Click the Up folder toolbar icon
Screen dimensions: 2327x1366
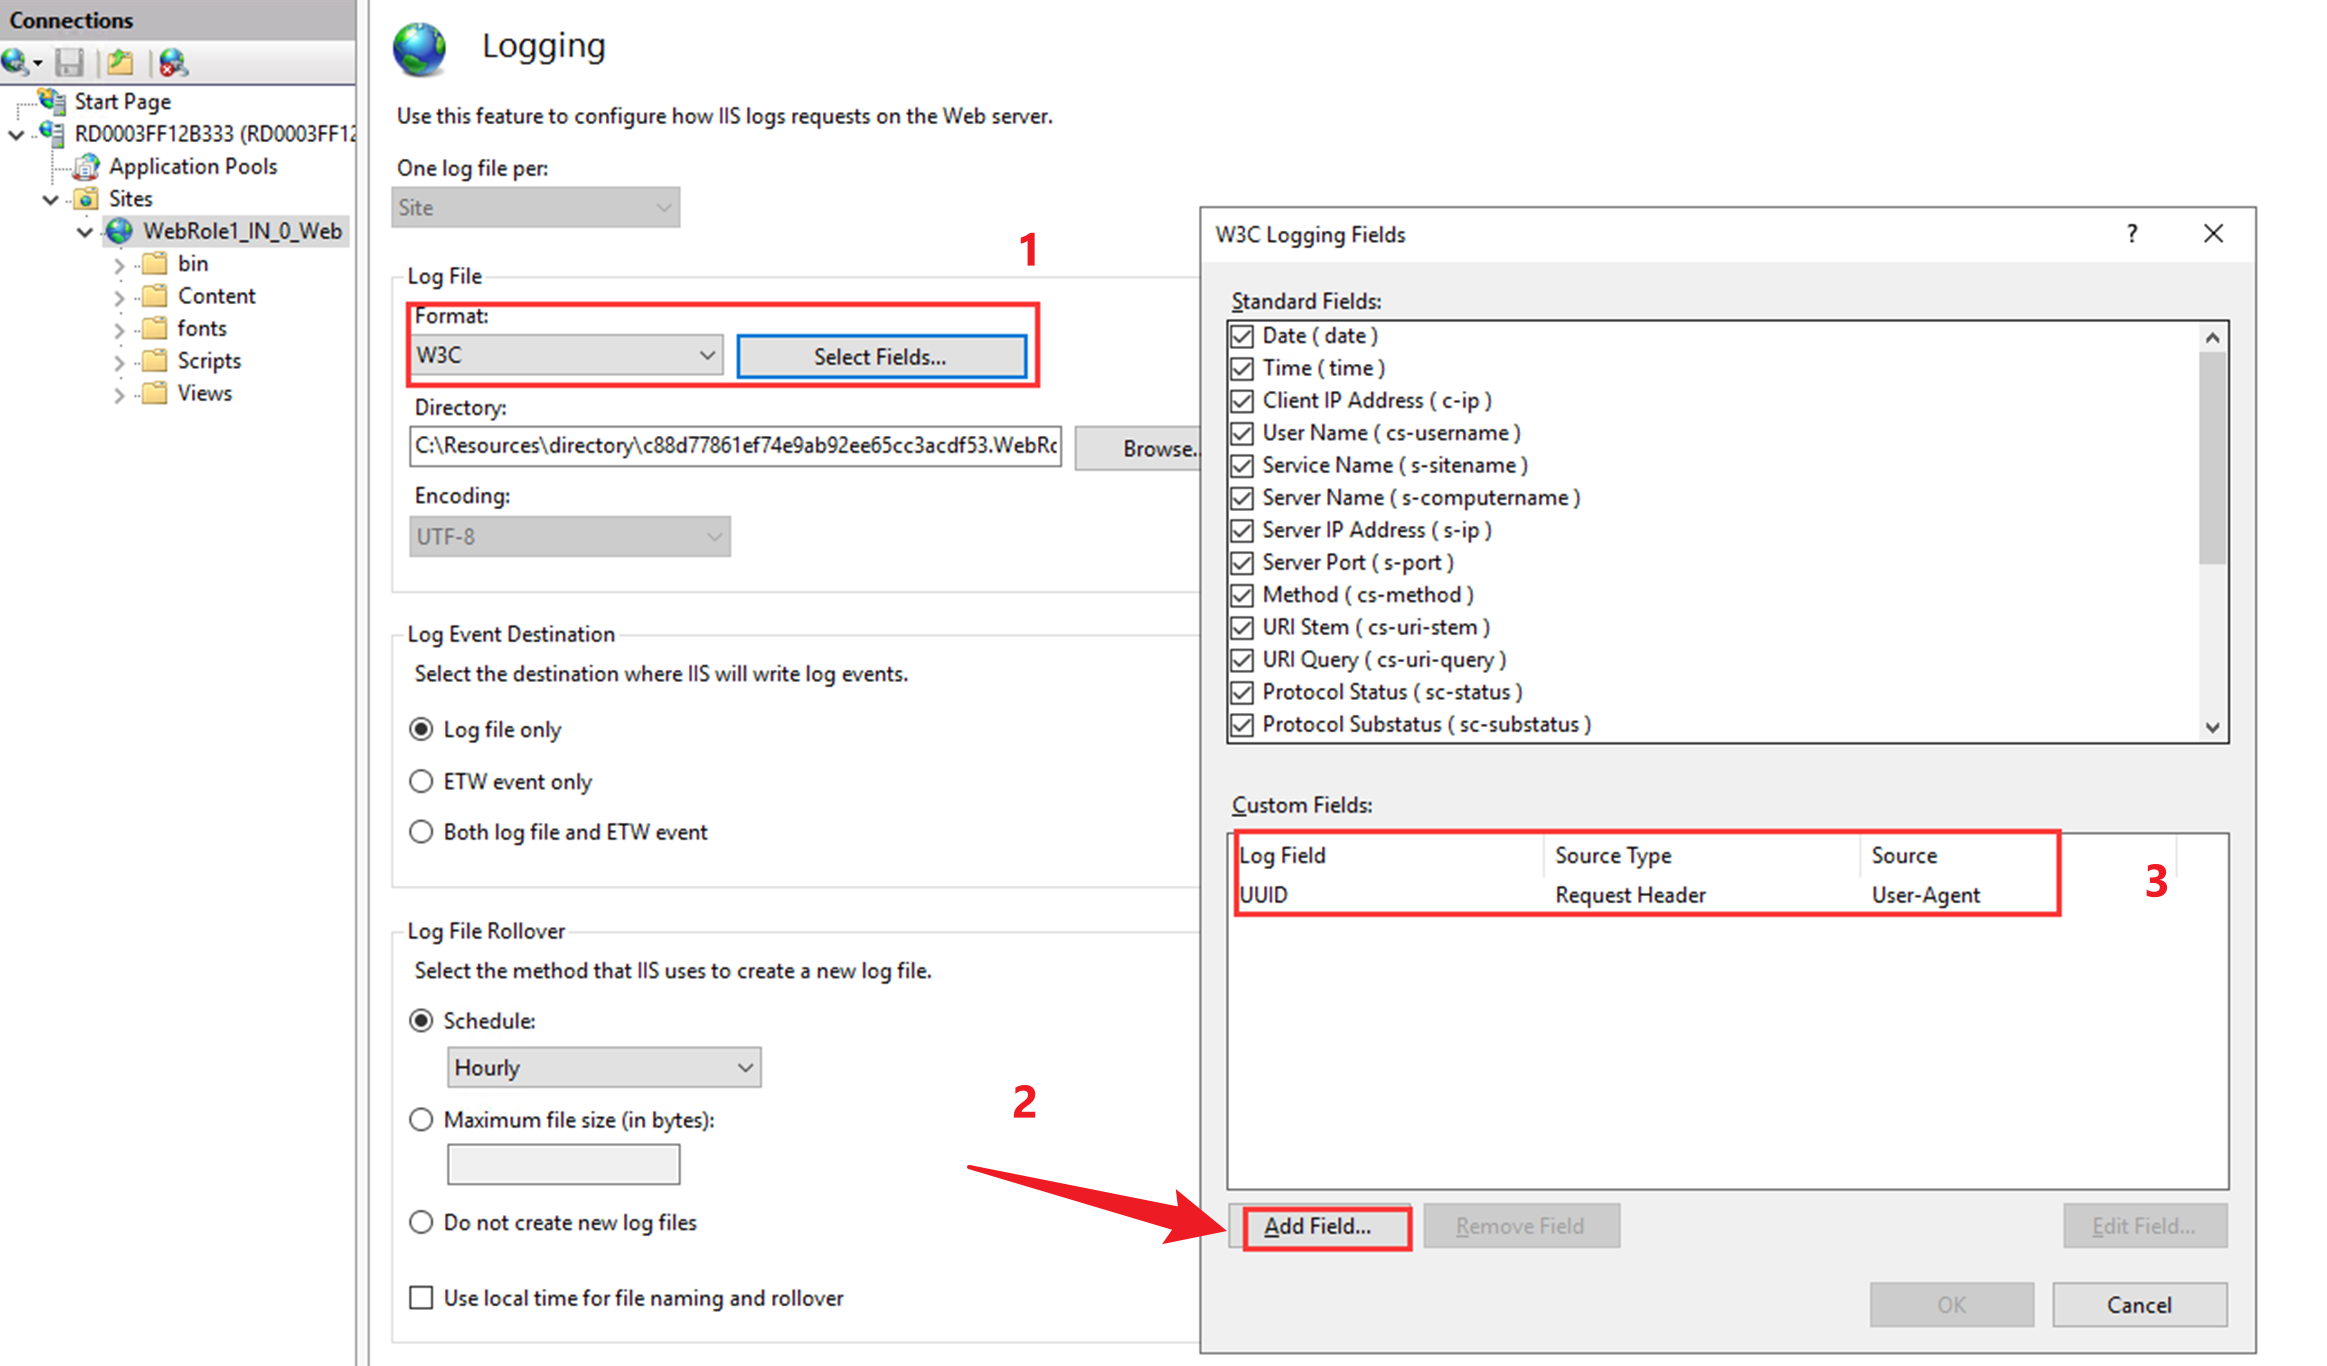pyautogui.click(x=120, y=63)
